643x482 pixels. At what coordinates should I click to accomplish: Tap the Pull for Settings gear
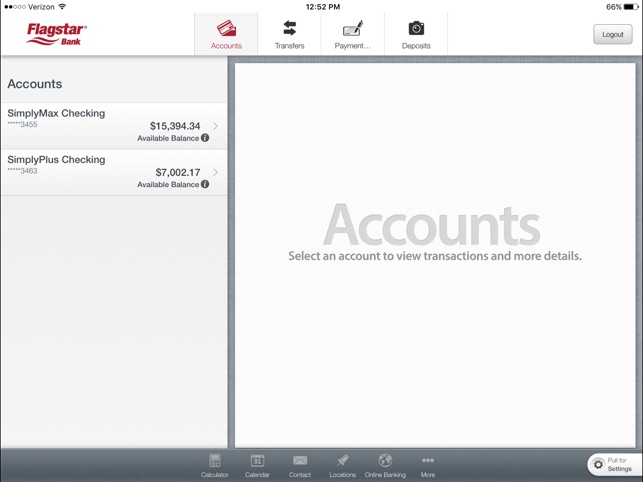[x=598, y=465]
